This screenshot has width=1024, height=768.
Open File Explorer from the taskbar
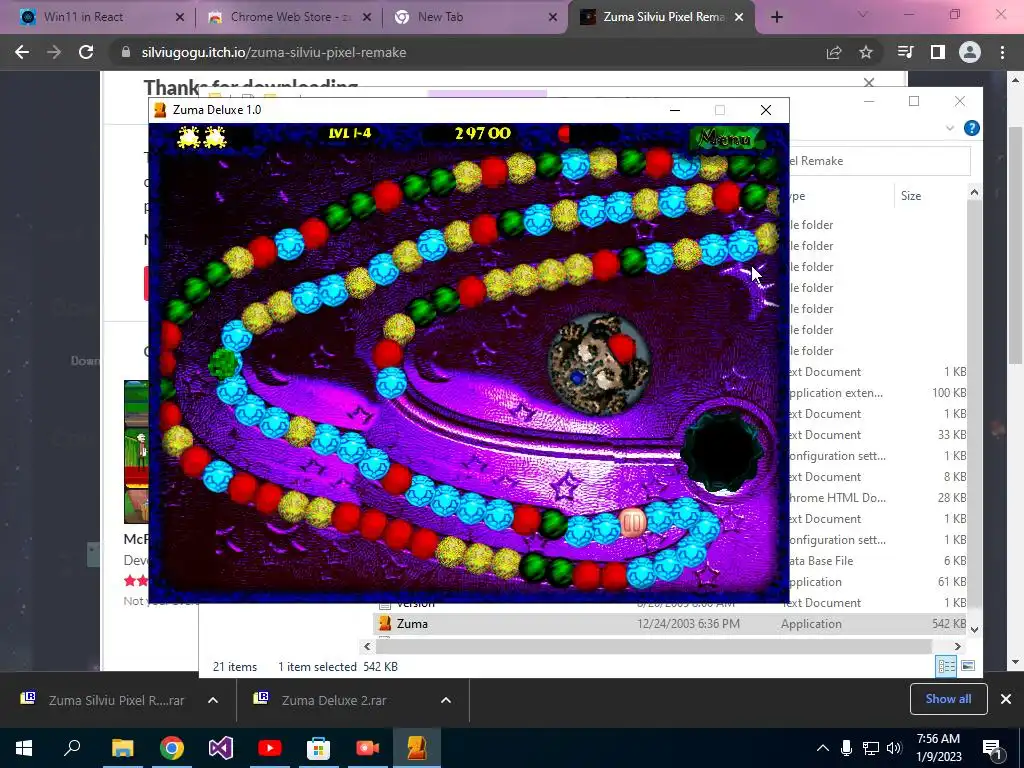click(x=122, y=748)
